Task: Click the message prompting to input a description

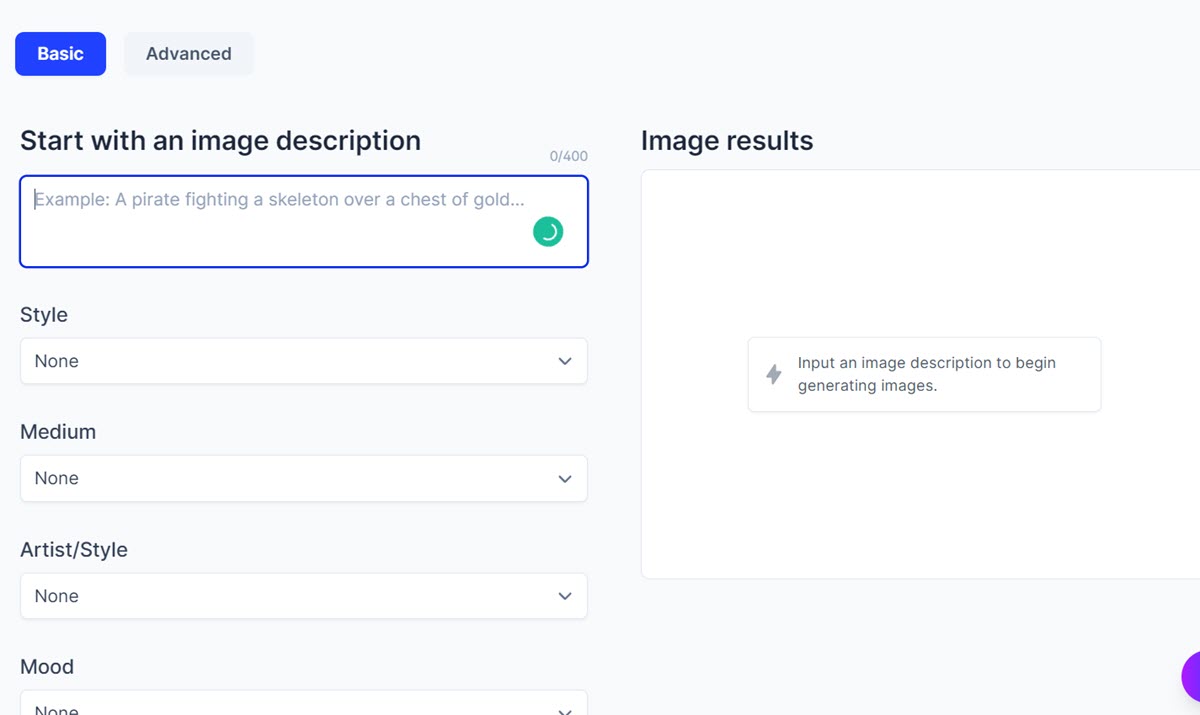Action: (926, 374)
